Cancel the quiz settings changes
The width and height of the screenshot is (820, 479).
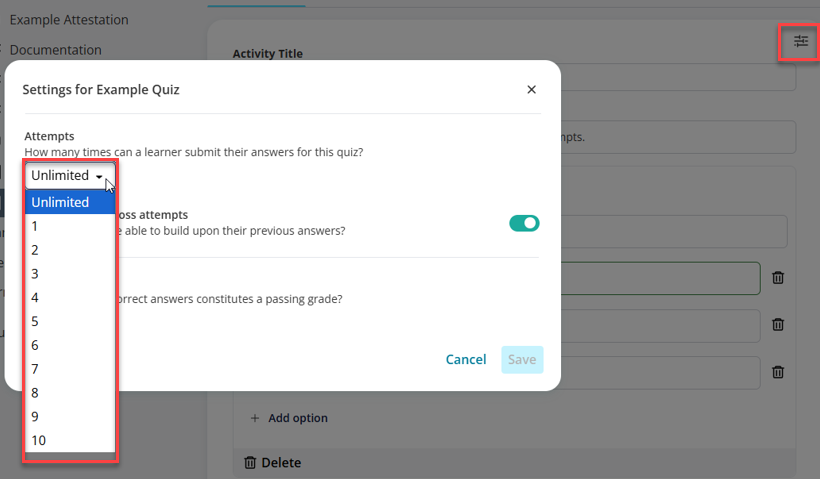pos(466,359)
